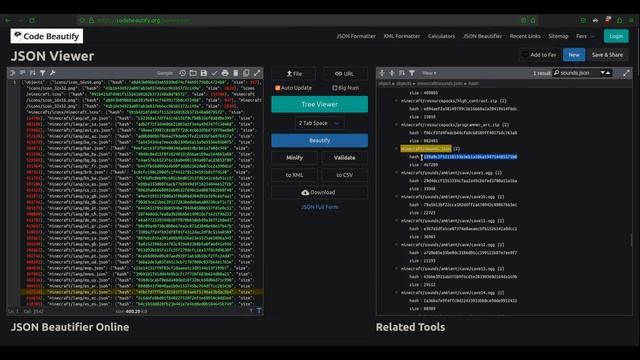Click browser reload icon
The height and width of the screenshot is (360, 640).
point(32,20)
